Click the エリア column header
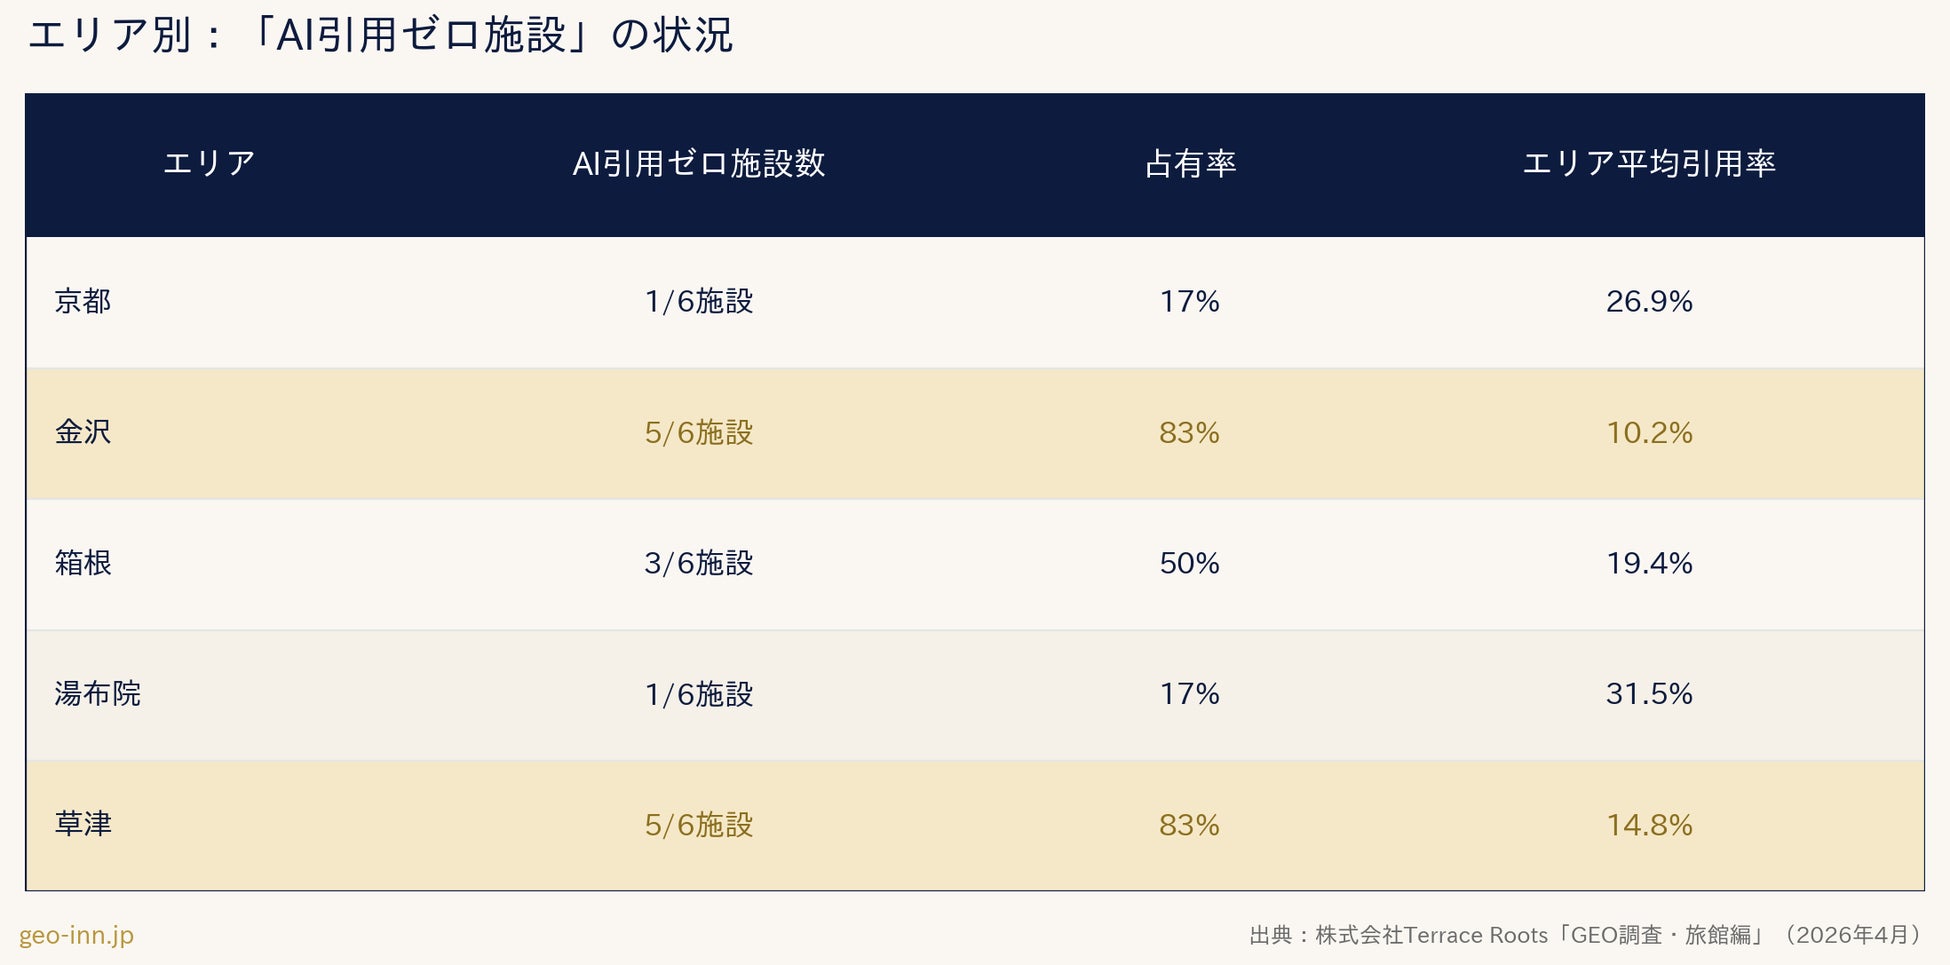 (210, 163)
